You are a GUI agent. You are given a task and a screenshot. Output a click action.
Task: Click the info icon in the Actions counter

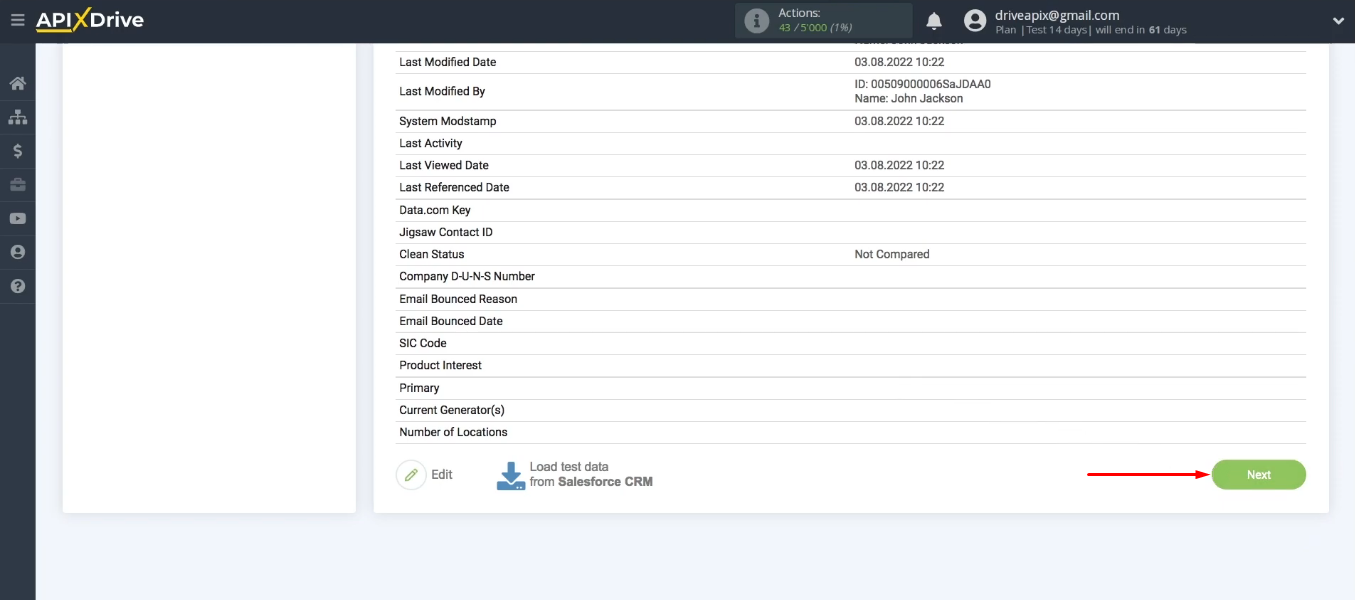[x=756, y=19]
